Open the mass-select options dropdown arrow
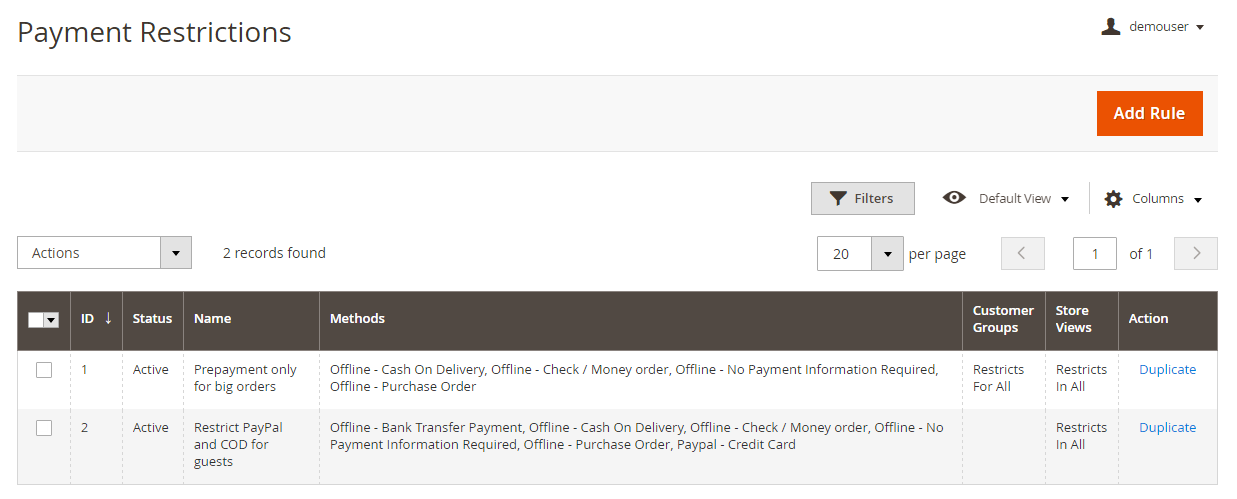Image resolution: width=1237 pixels, height=499 pixels. pos(52,320)
